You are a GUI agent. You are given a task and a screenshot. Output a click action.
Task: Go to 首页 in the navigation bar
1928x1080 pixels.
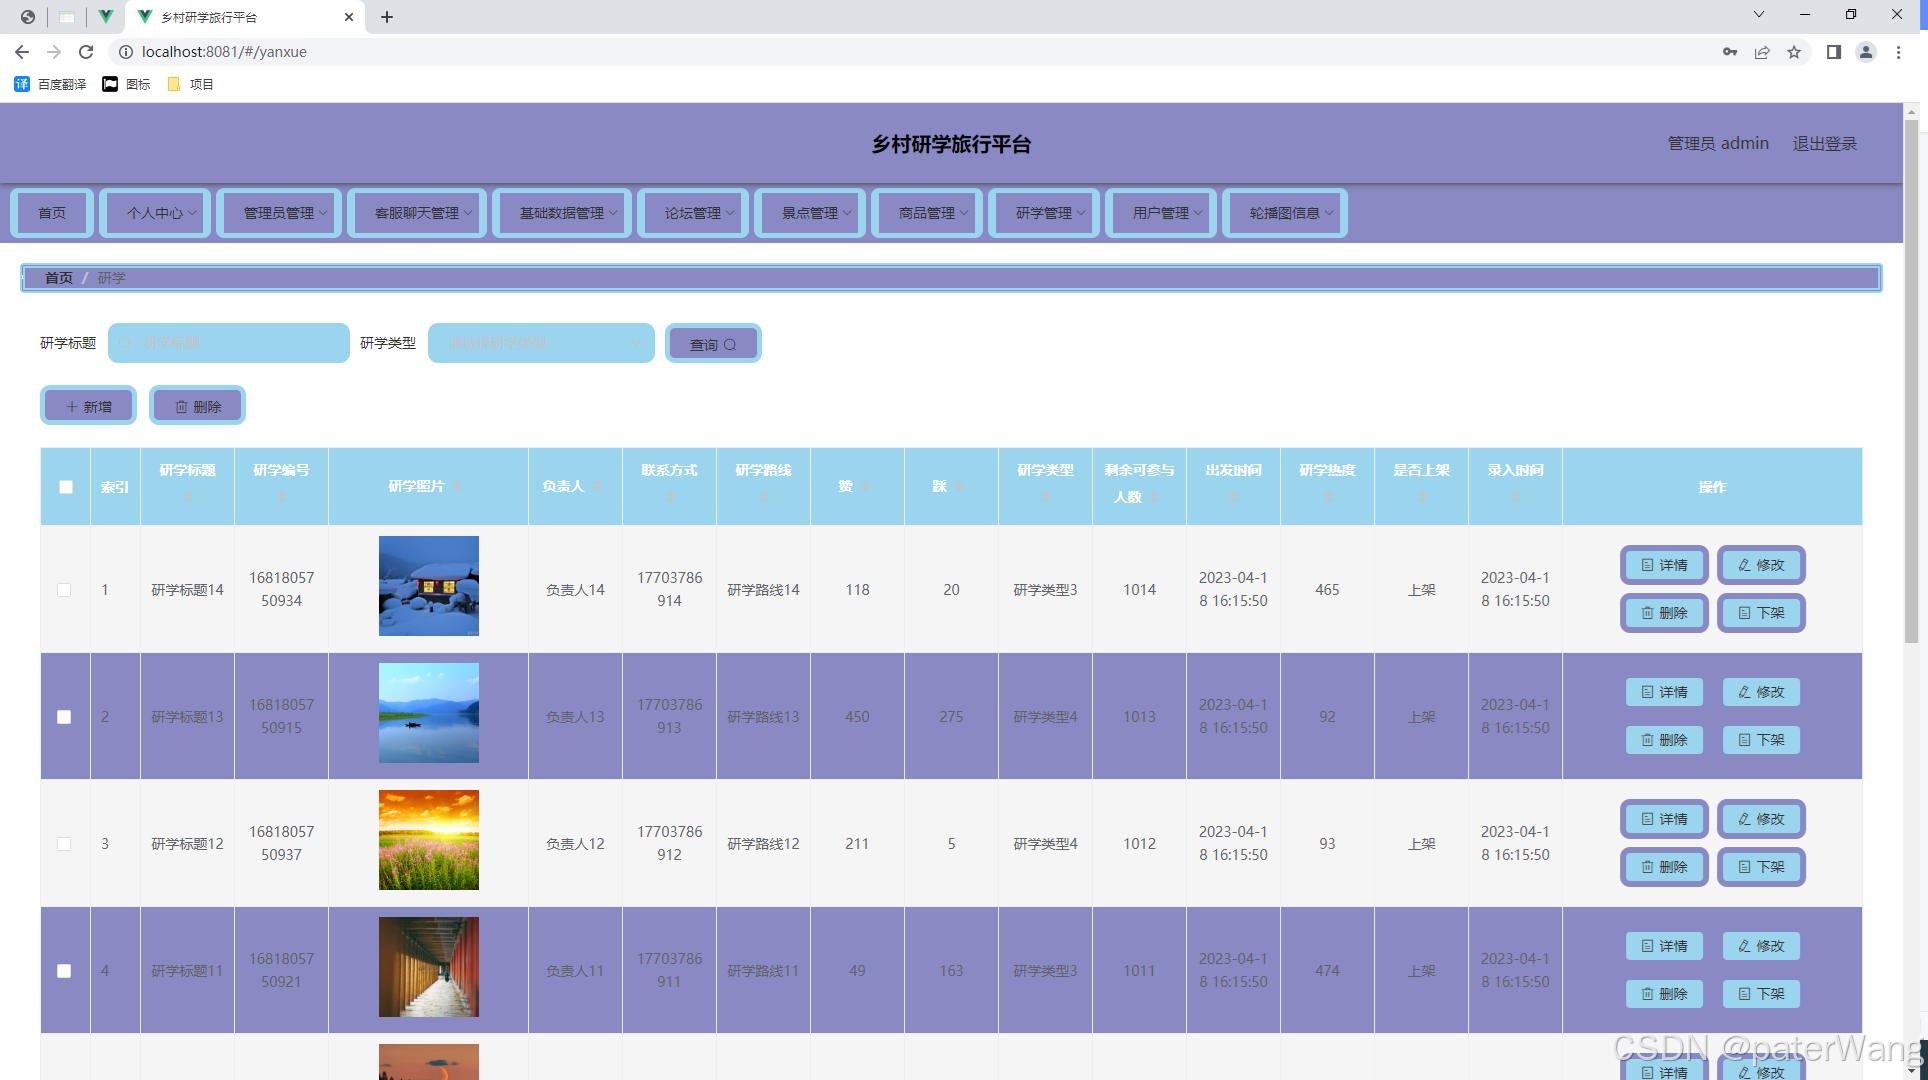[52, 213]
